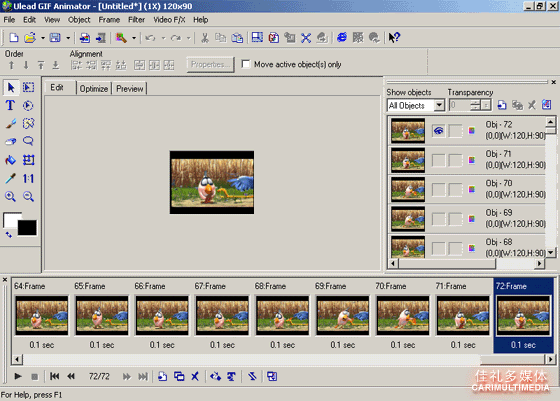This screenshot has width=560, height=401.
Task: Click the white foreground color swatch
Action: point(10,219)
